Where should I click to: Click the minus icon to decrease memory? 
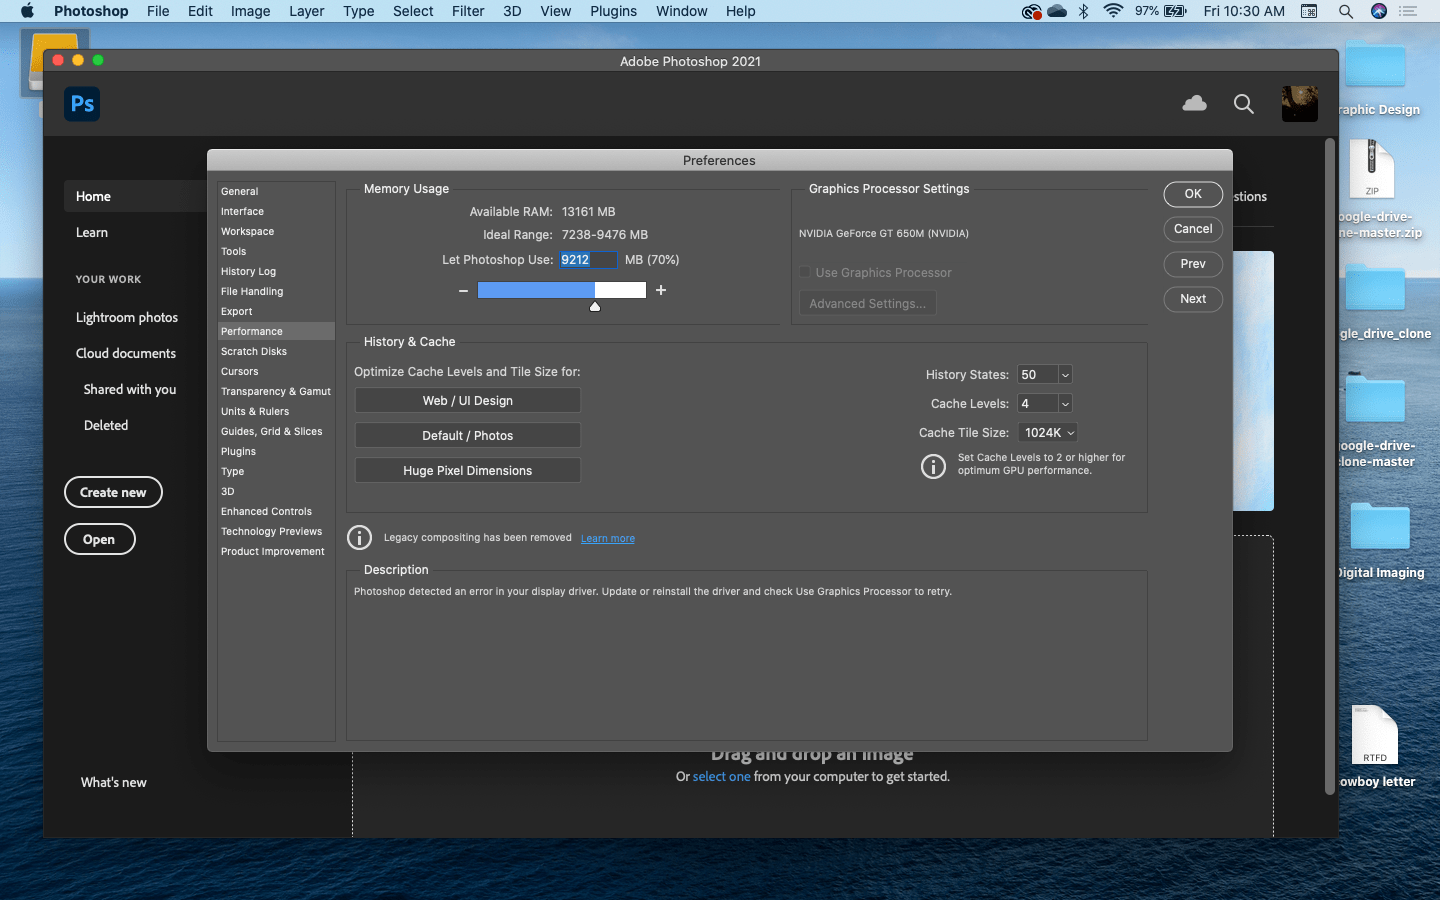click(x=463, y=290)
